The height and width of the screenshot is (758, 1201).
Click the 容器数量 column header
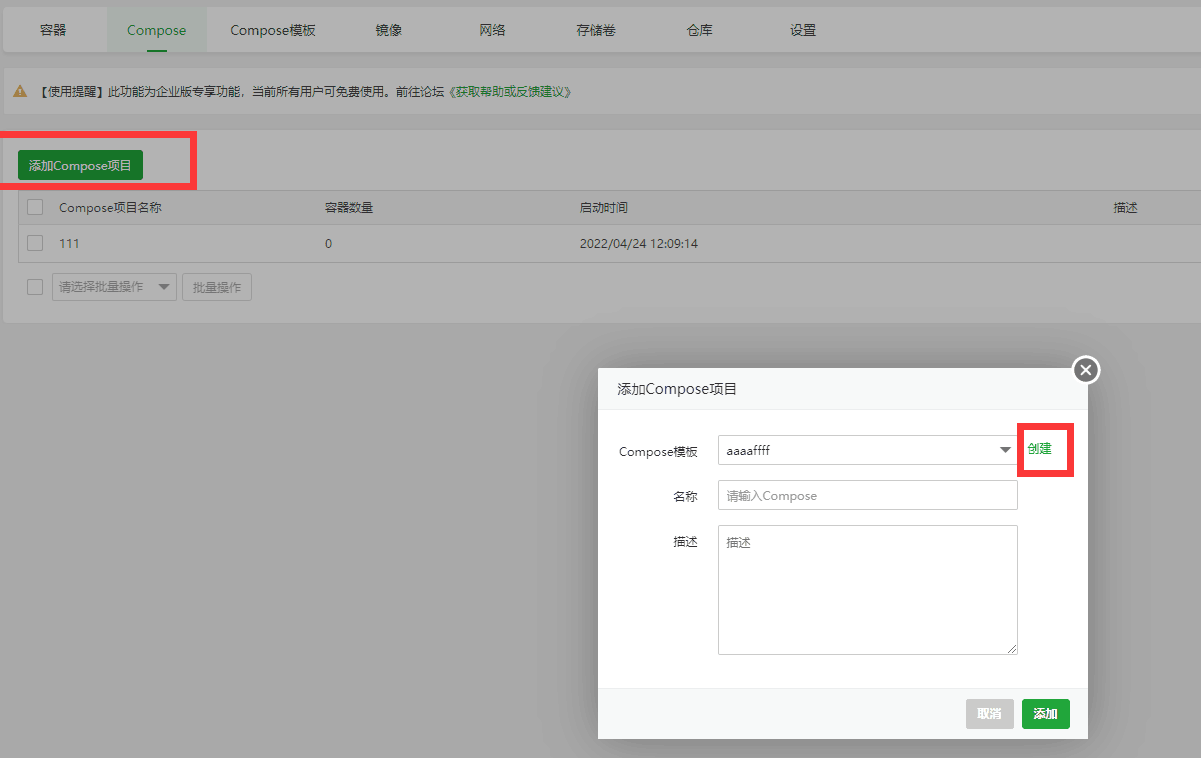click(x=349, y=208)
